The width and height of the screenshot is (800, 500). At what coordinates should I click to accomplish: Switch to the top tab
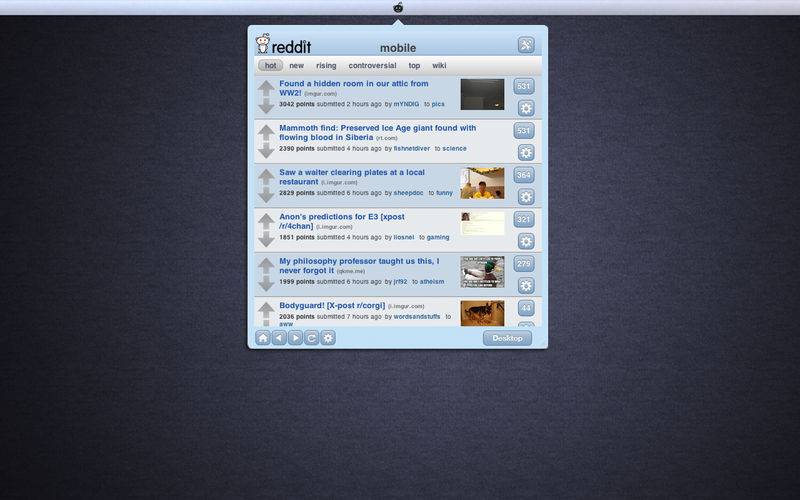click(x=414, y=65)
